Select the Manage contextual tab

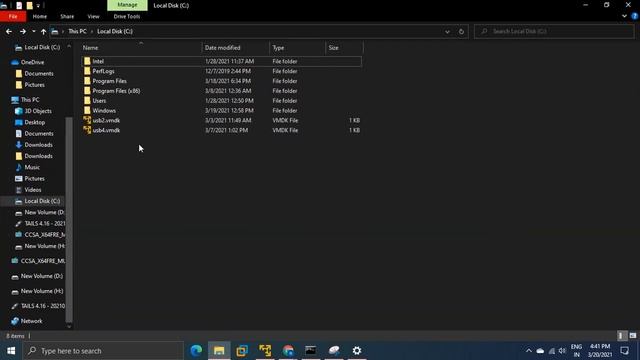tap(127, 5)
